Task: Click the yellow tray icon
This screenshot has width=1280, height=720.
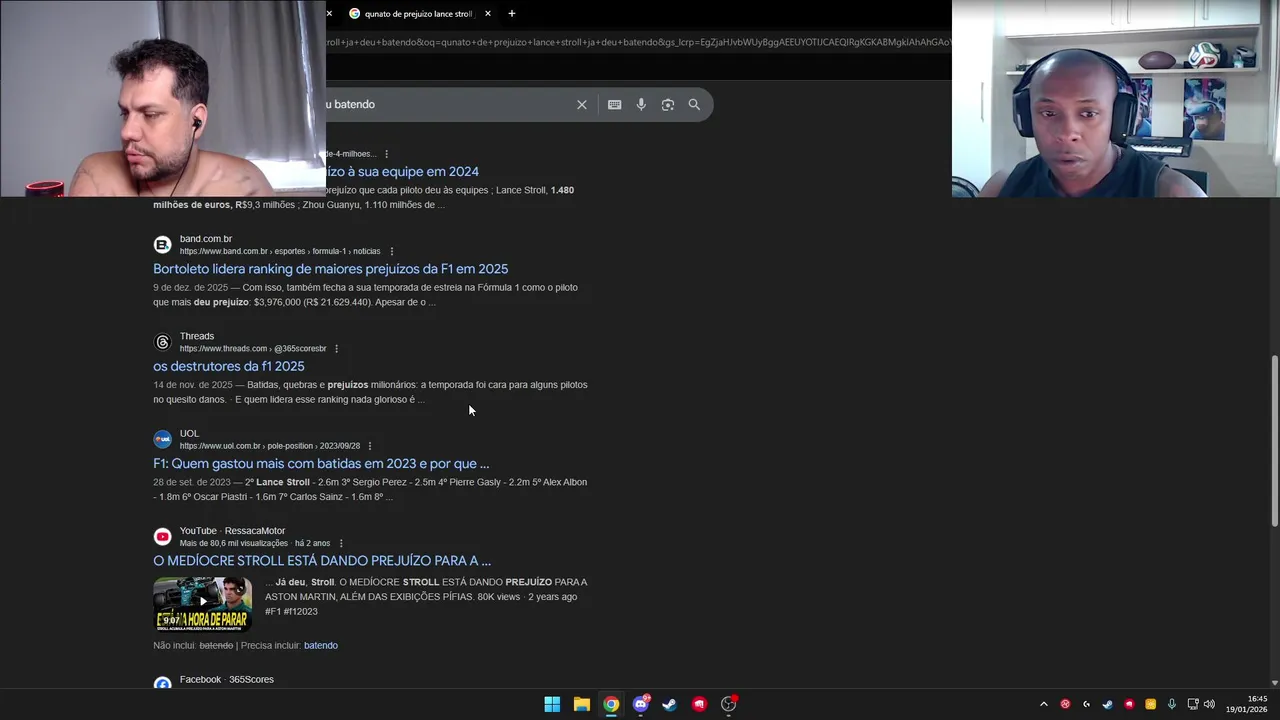Action: coord(1151,704)
